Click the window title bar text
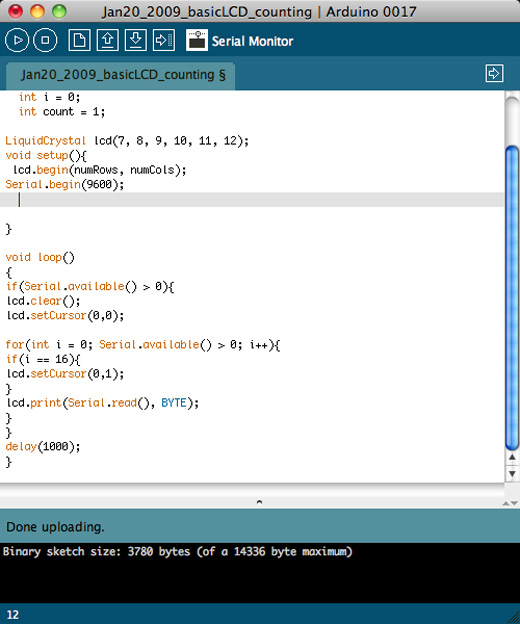Image resolution: width=520 pixels, height=624 pixels. pos(259,12)
